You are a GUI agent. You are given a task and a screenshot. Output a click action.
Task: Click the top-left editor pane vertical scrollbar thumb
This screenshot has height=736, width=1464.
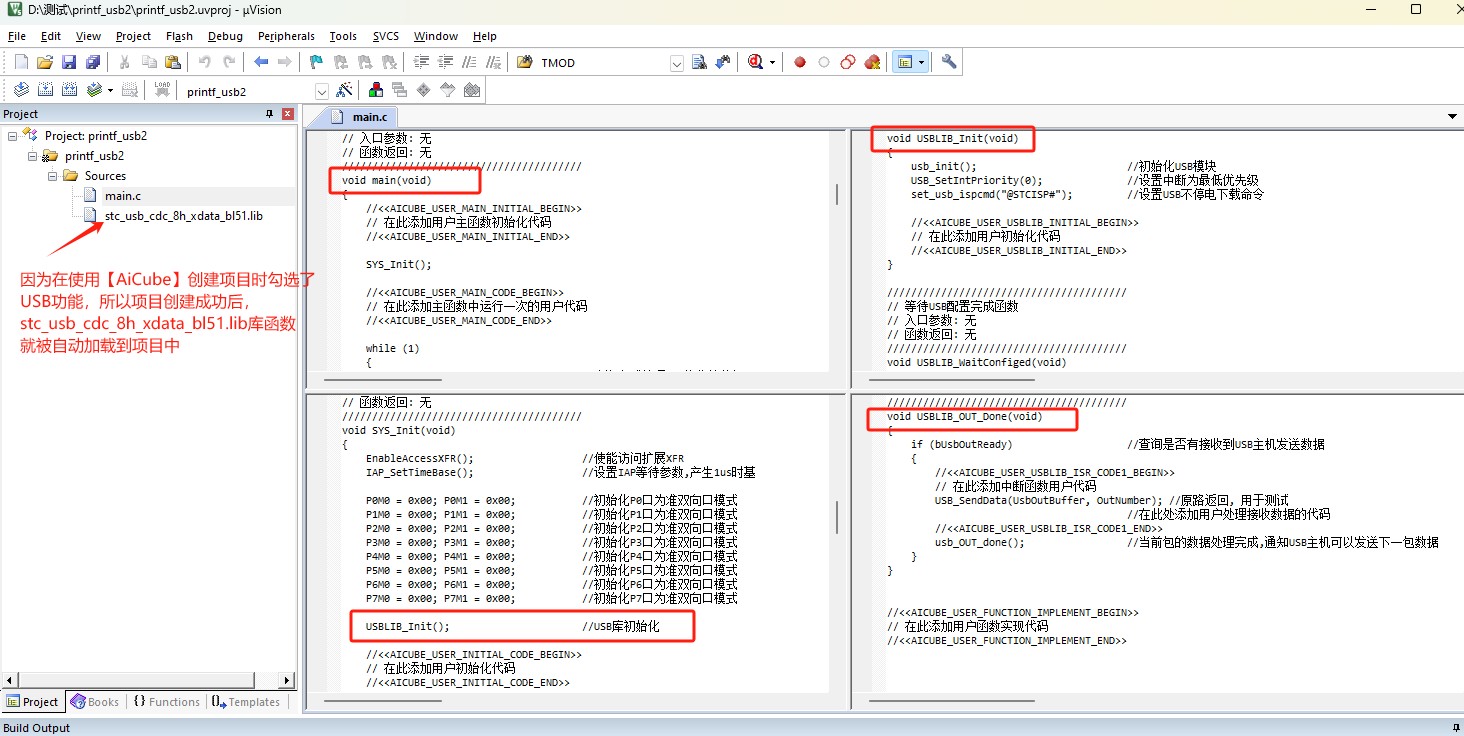click(x=837, y=194)
